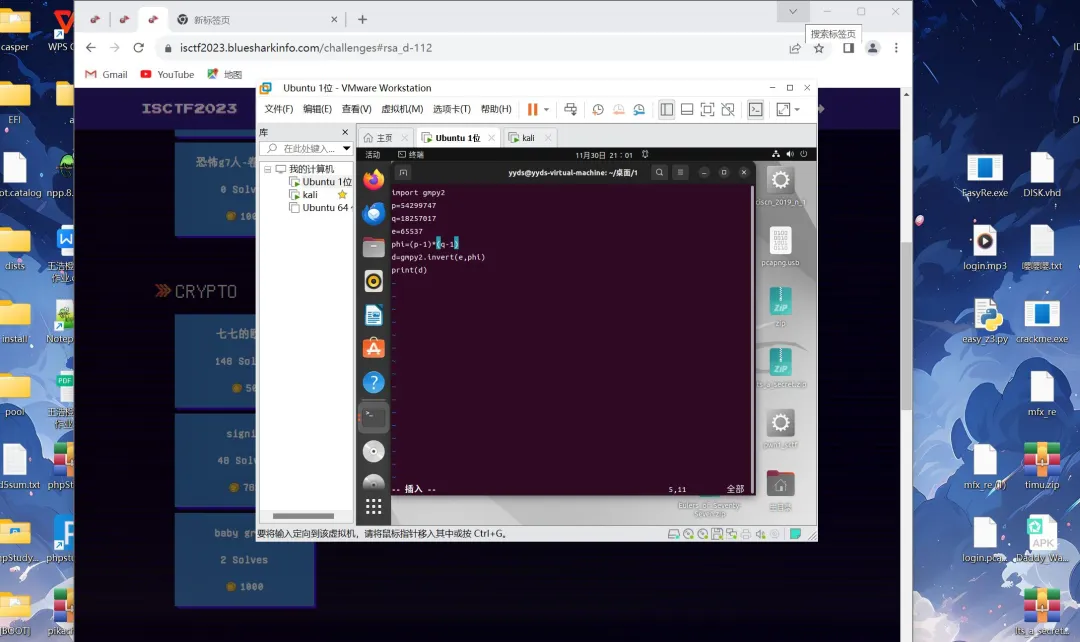Open the power options dropdown beside pause
Image resolution: width=1080 pixels, height=642 pixels.
546,110
